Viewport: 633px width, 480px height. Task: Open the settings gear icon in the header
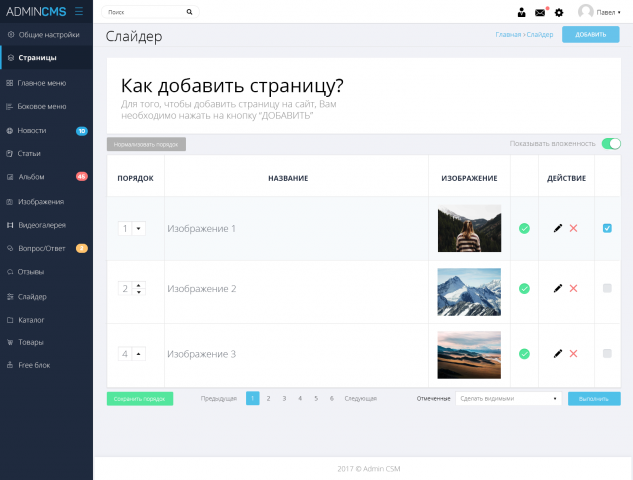pyautogui.click(x=559, y=13)
